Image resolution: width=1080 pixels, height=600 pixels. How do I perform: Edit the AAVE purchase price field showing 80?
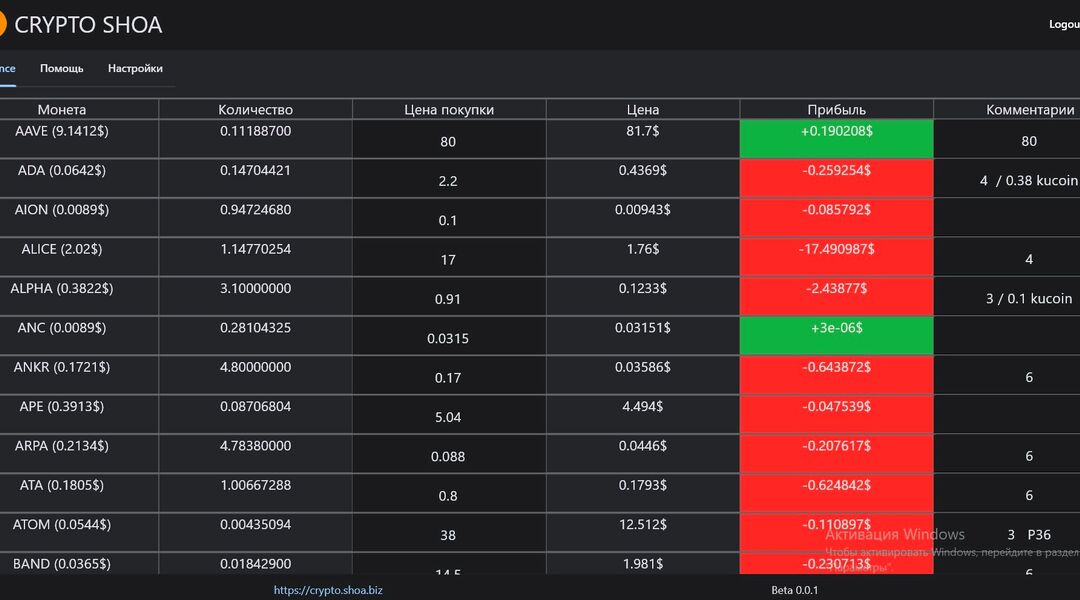448,141
